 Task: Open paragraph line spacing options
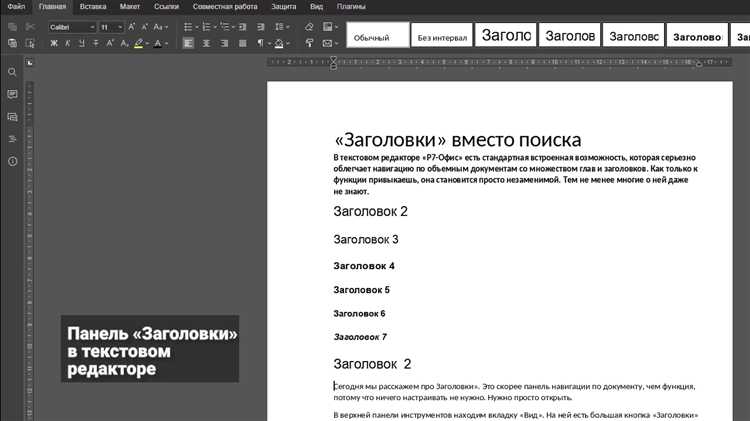click(x=282, y=27)
